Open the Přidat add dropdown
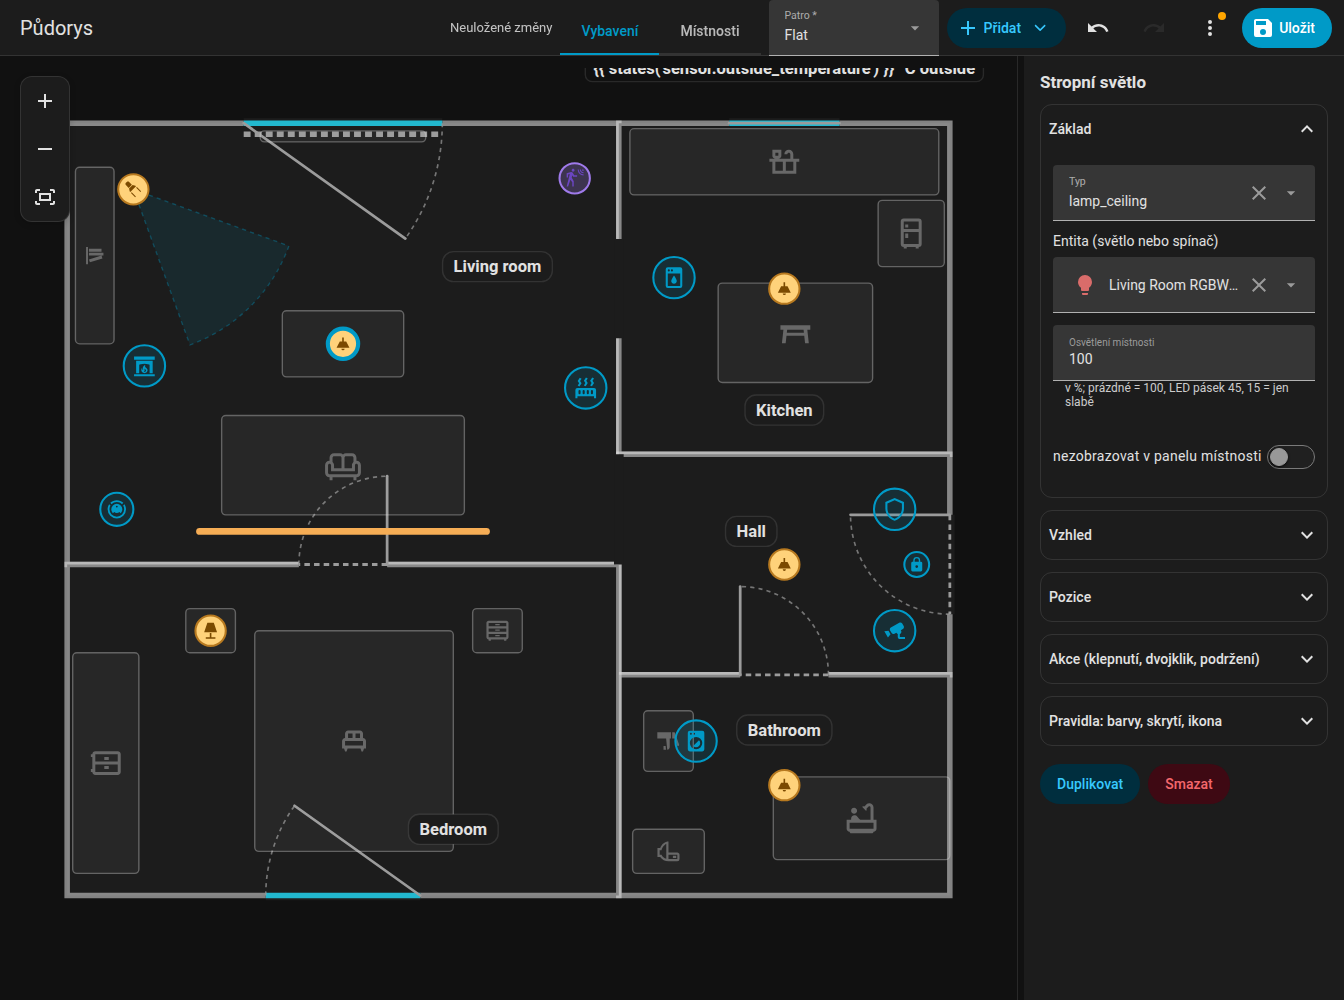 1005,28
